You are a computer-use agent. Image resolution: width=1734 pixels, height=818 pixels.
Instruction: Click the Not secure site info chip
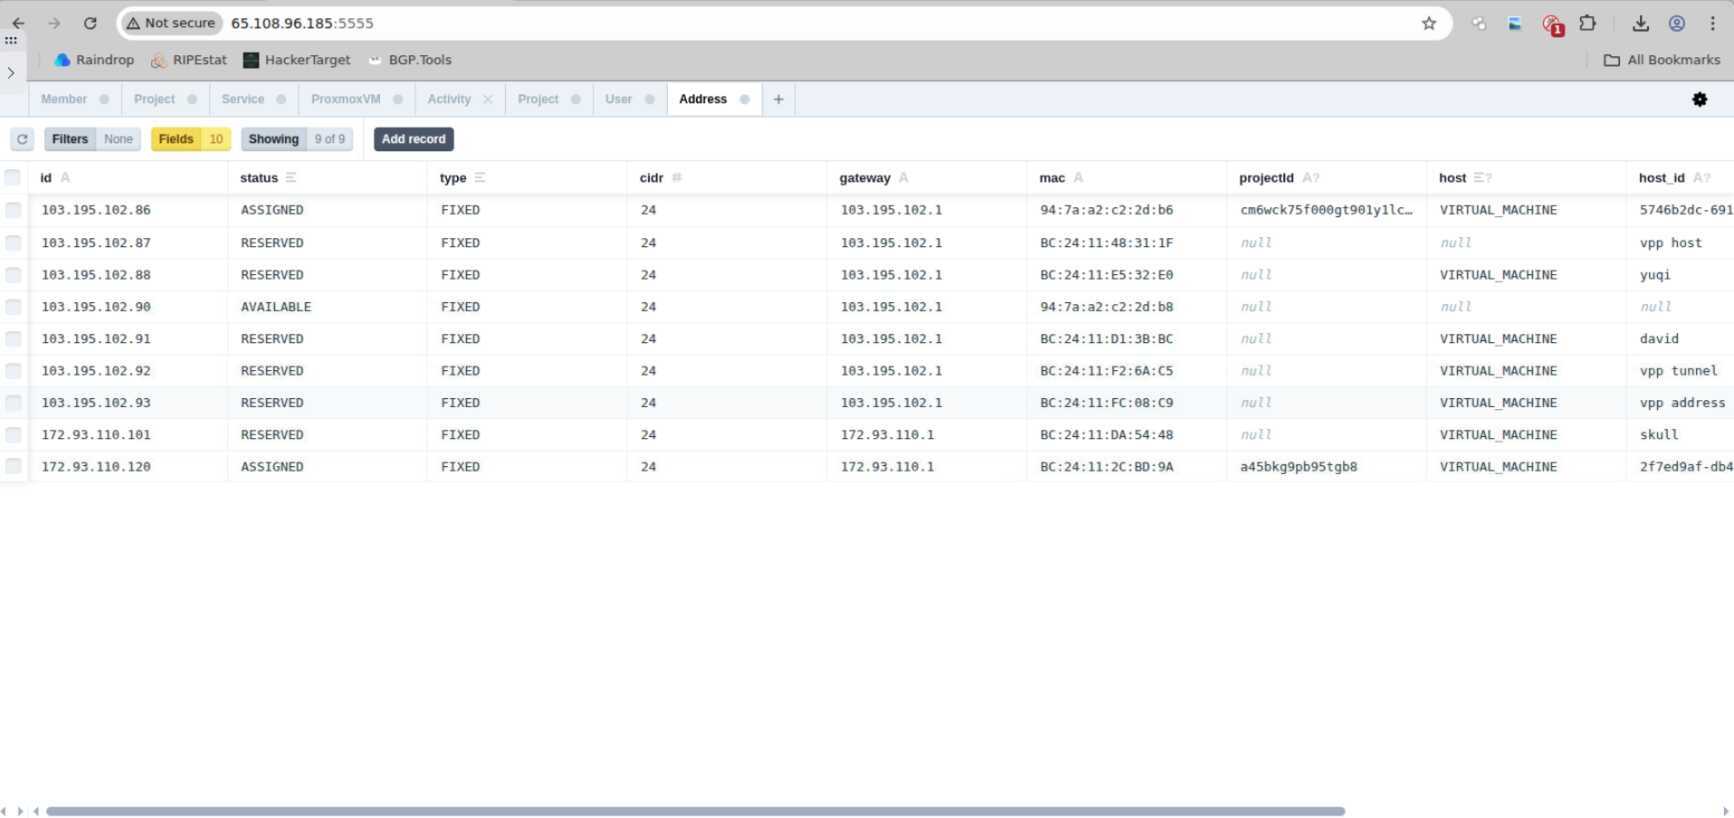coord(170,23)
